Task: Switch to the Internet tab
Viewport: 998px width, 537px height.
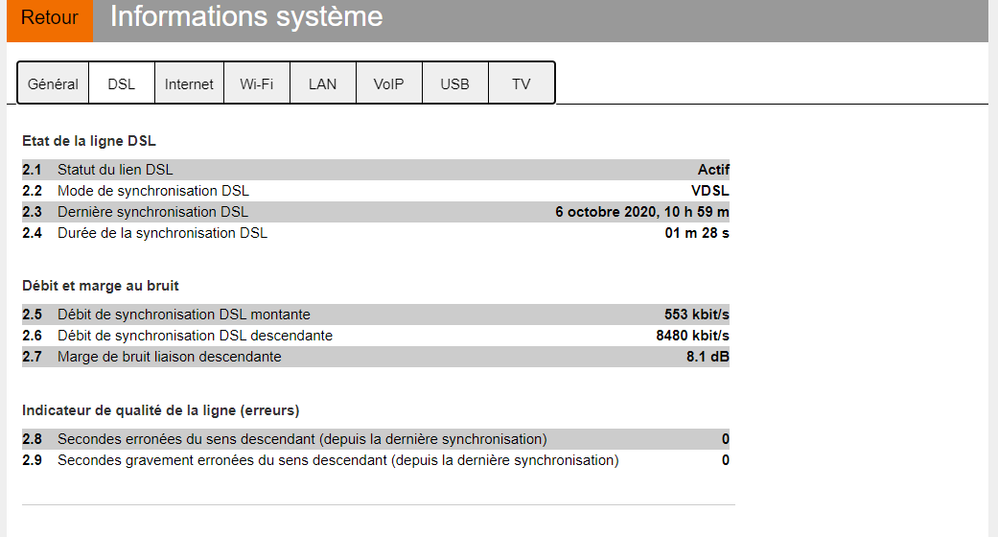Action: click(x=189, y=84)
